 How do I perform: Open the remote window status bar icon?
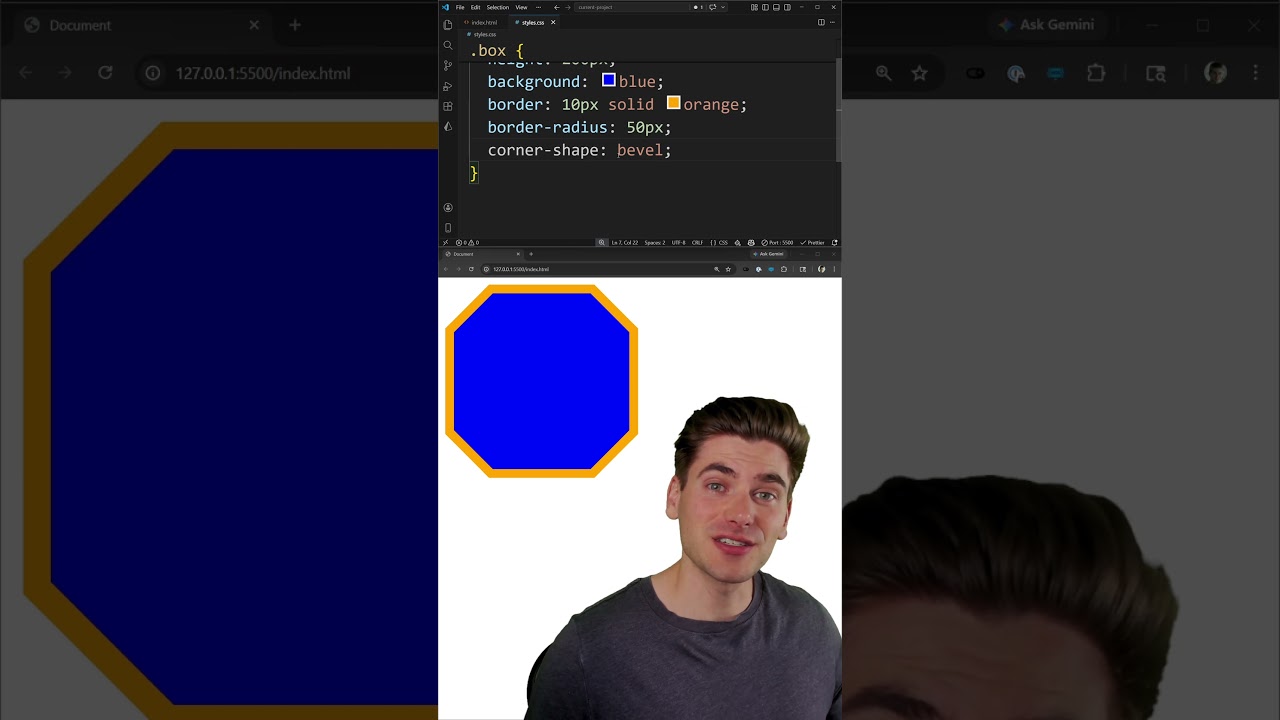click(445, 242)
